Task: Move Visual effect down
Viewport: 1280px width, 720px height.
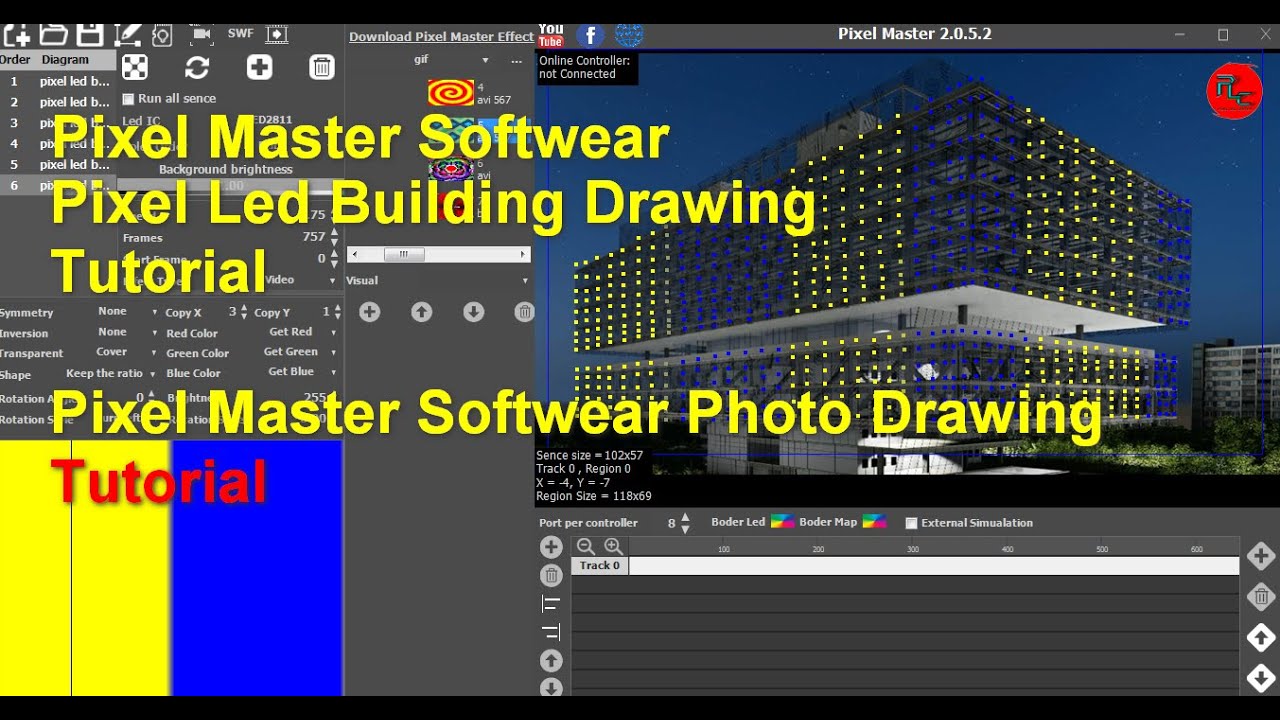Action: click(474, 312)
